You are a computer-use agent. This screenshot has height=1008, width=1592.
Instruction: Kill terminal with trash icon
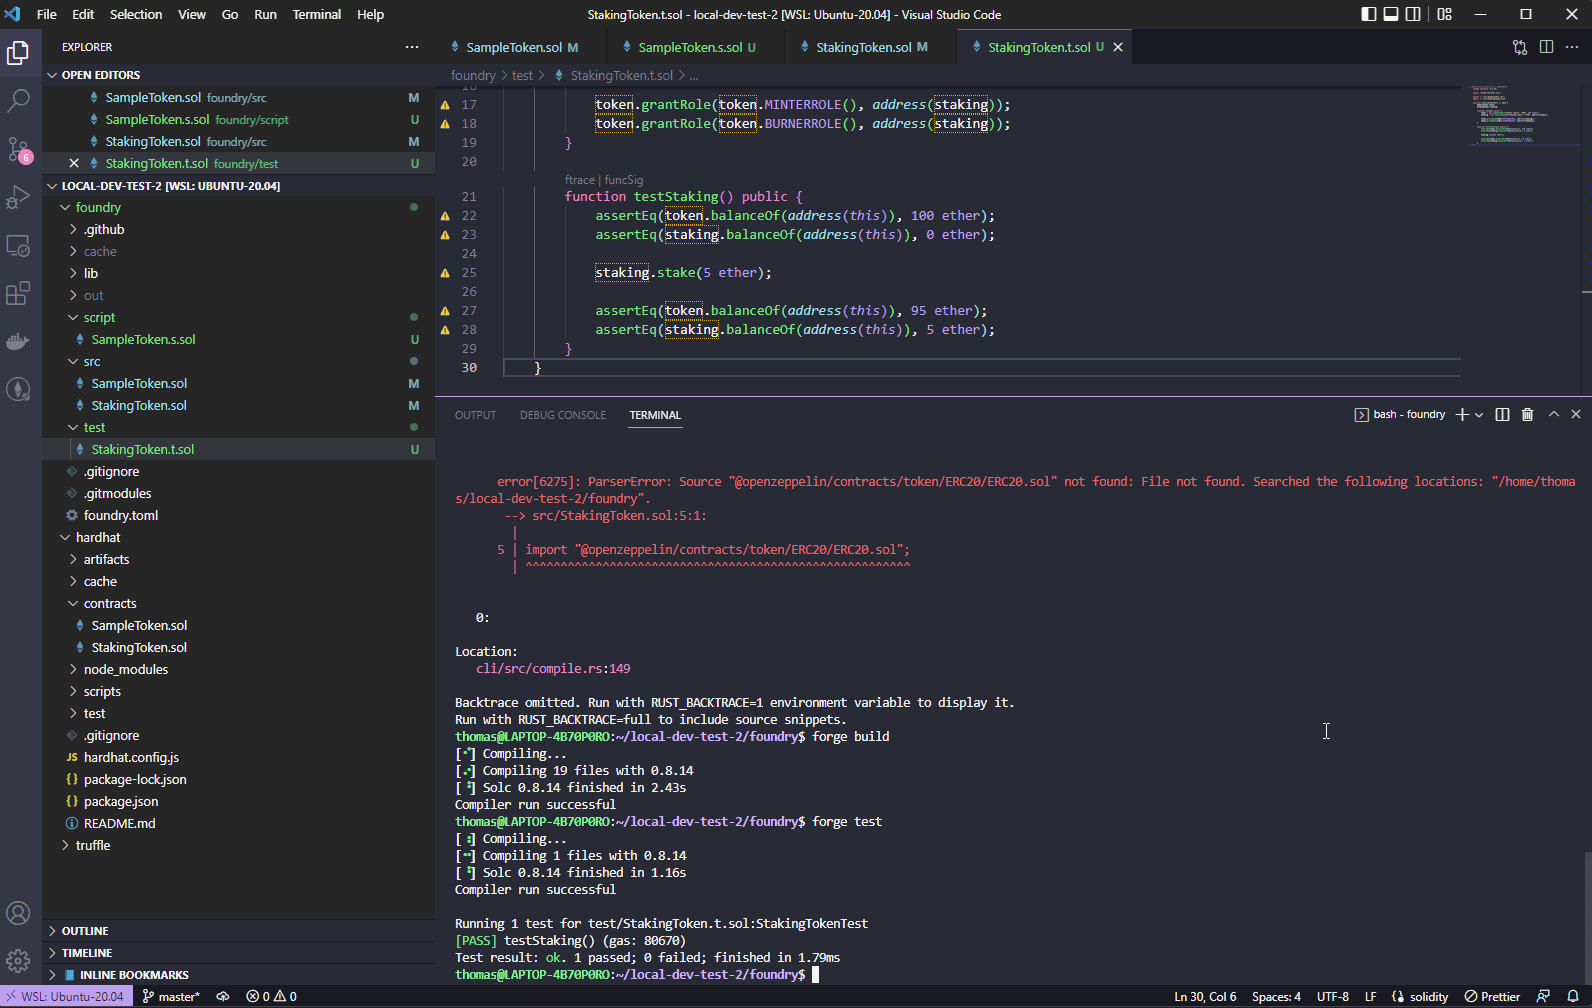coord(1527,414)
